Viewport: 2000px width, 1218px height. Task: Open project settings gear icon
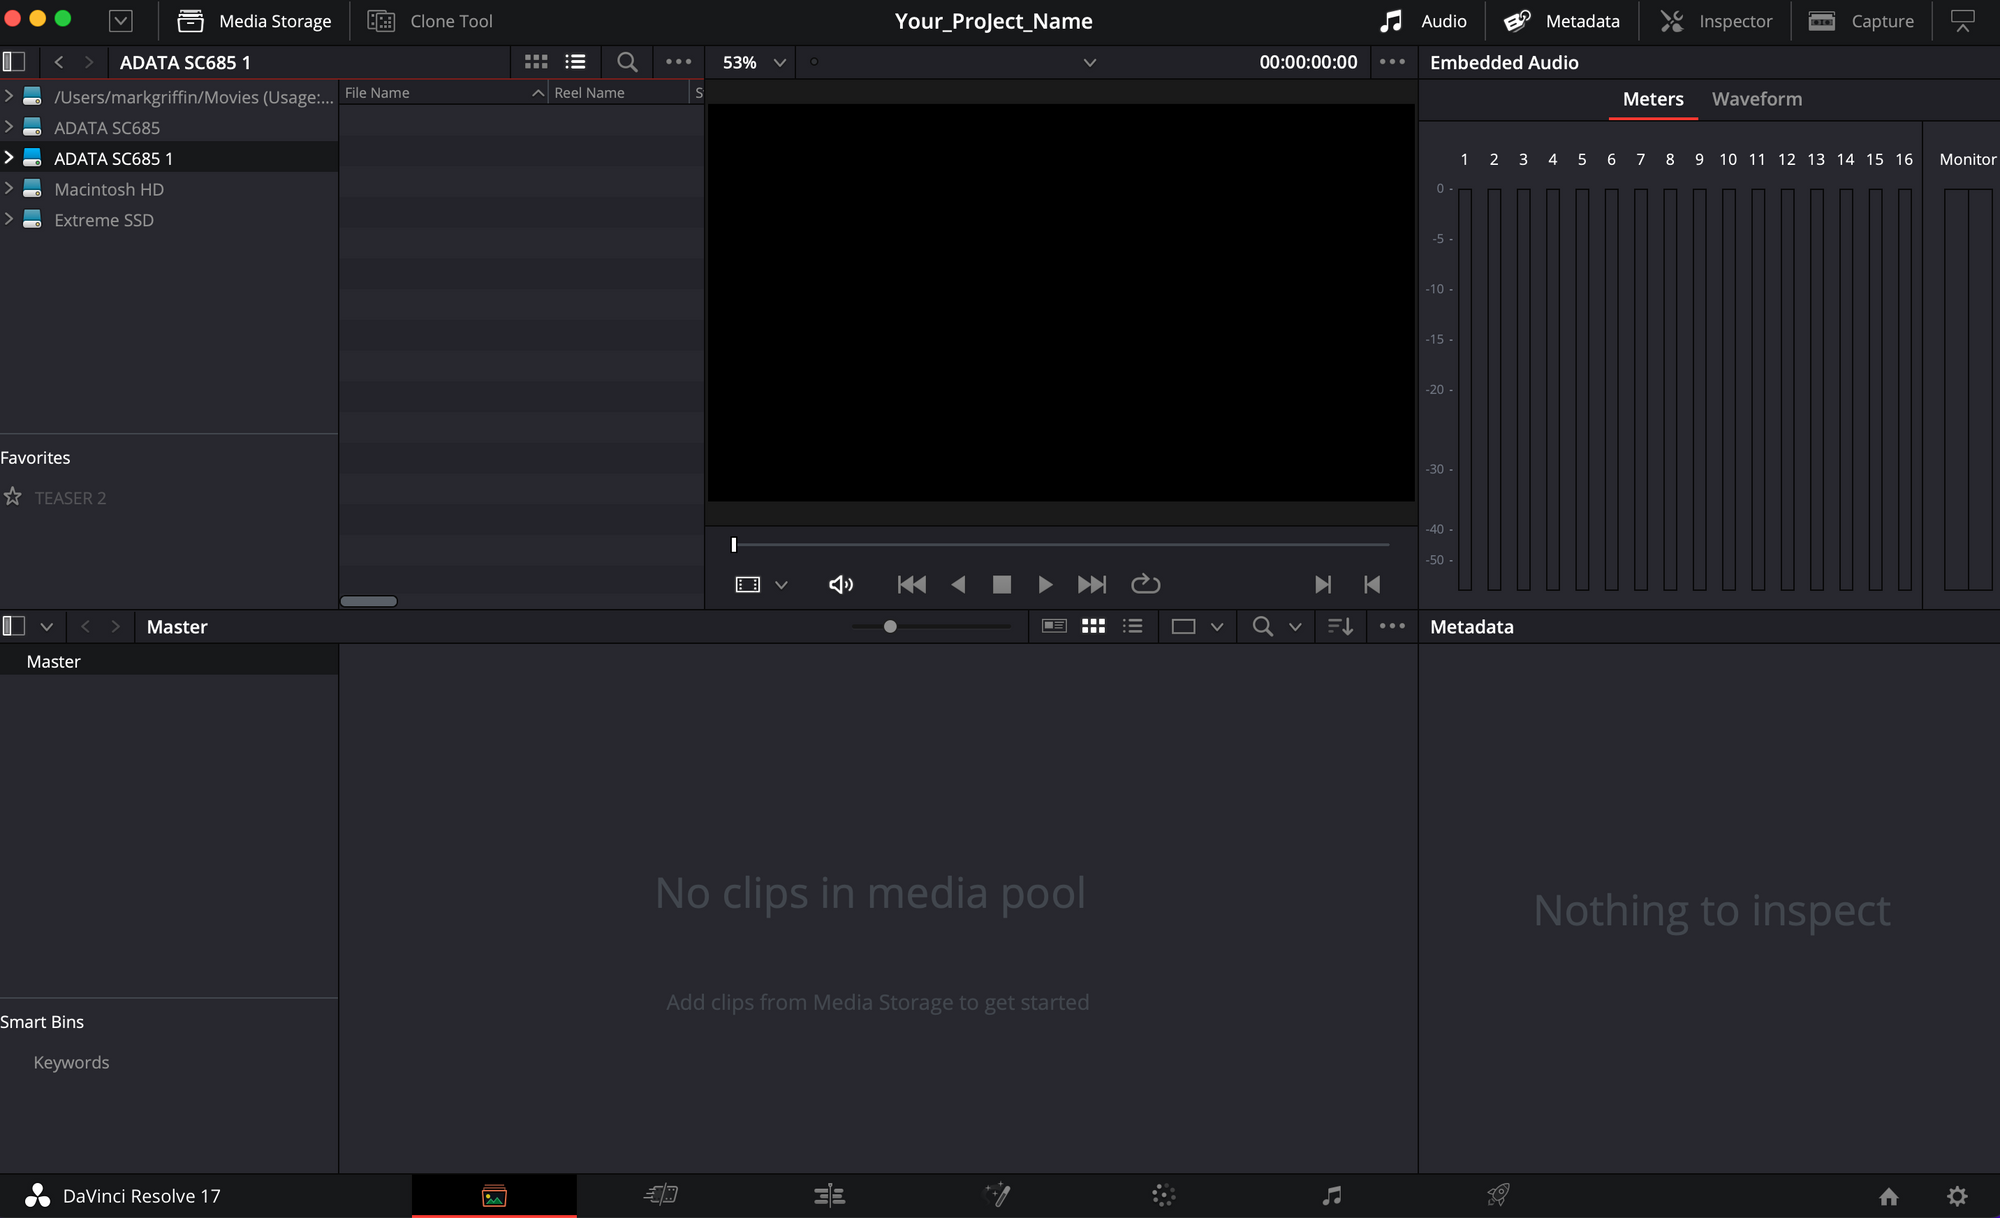point(1957,1196)
